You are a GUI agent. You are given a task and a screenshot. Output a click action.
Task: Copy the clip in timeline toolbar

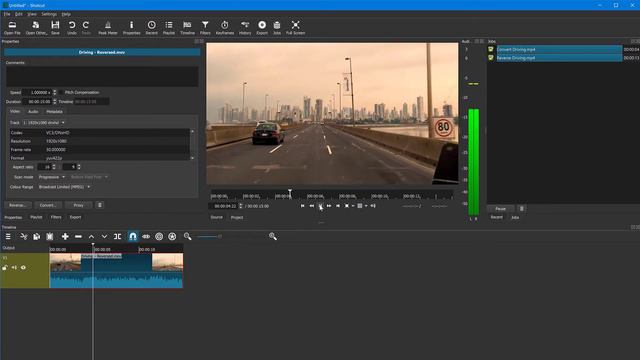pyautogui.click(x=37, y=236)
